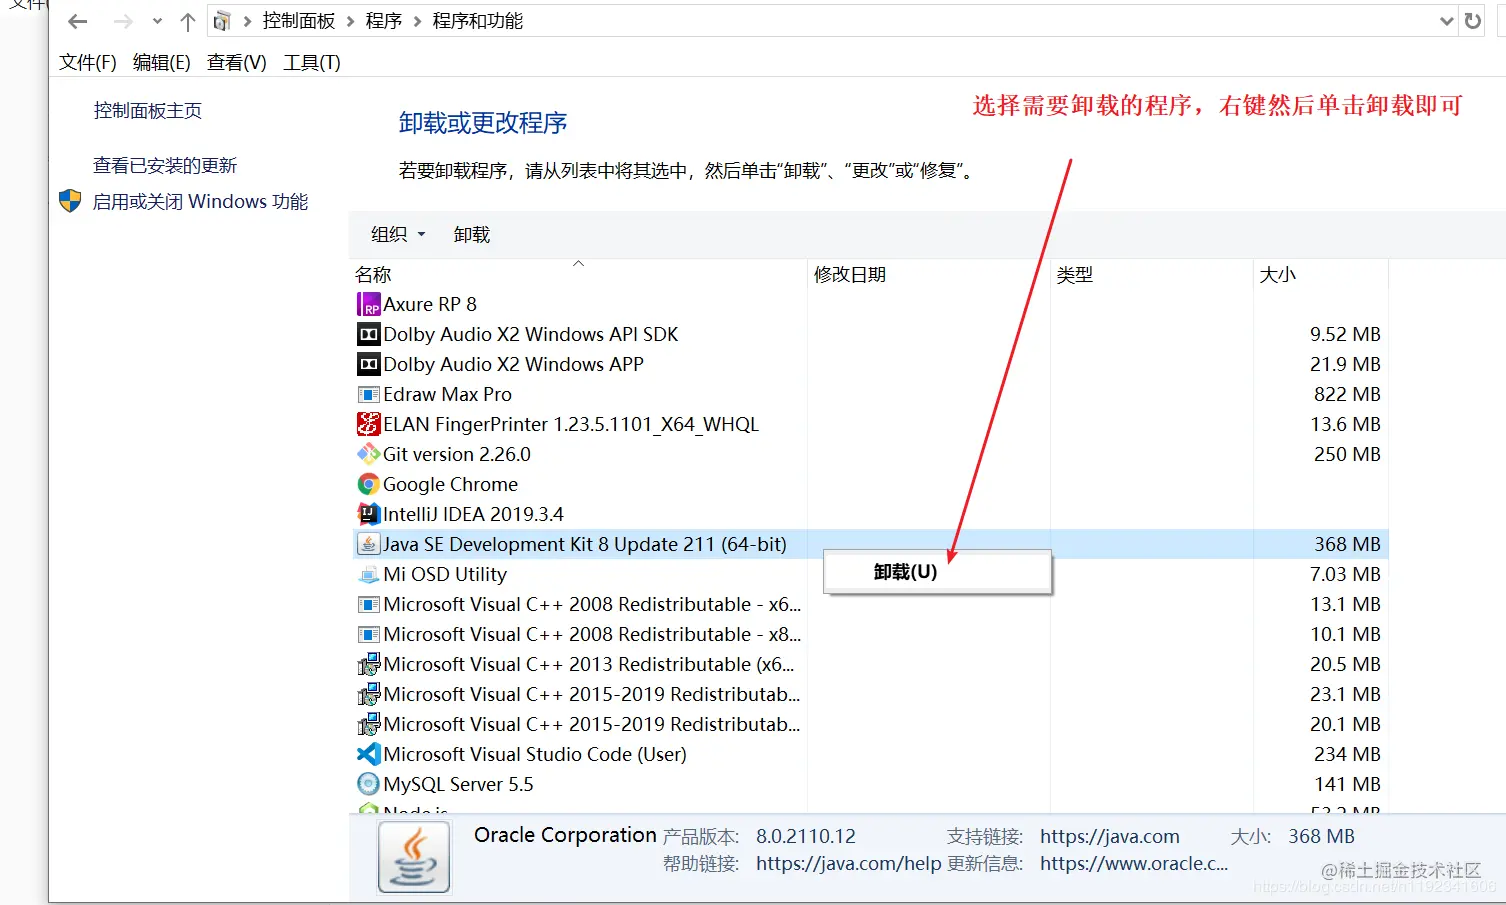Click the Dolby Audio X2 Windows API SDK icon
The width and height of the screenshot is (1506, 905).
[369, 334]
